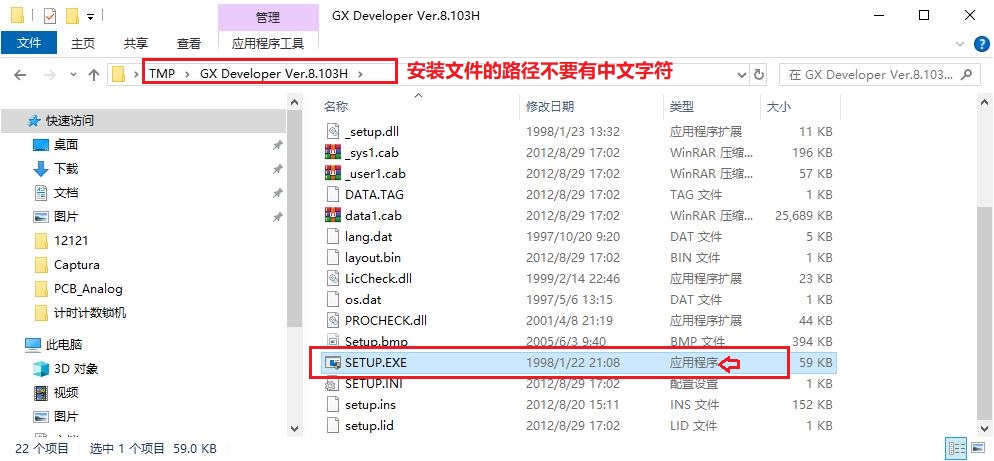The width and height of the screenshot is (994, 461).
Task: Open quick access toolbar customize dropdown
Action: 91,17
